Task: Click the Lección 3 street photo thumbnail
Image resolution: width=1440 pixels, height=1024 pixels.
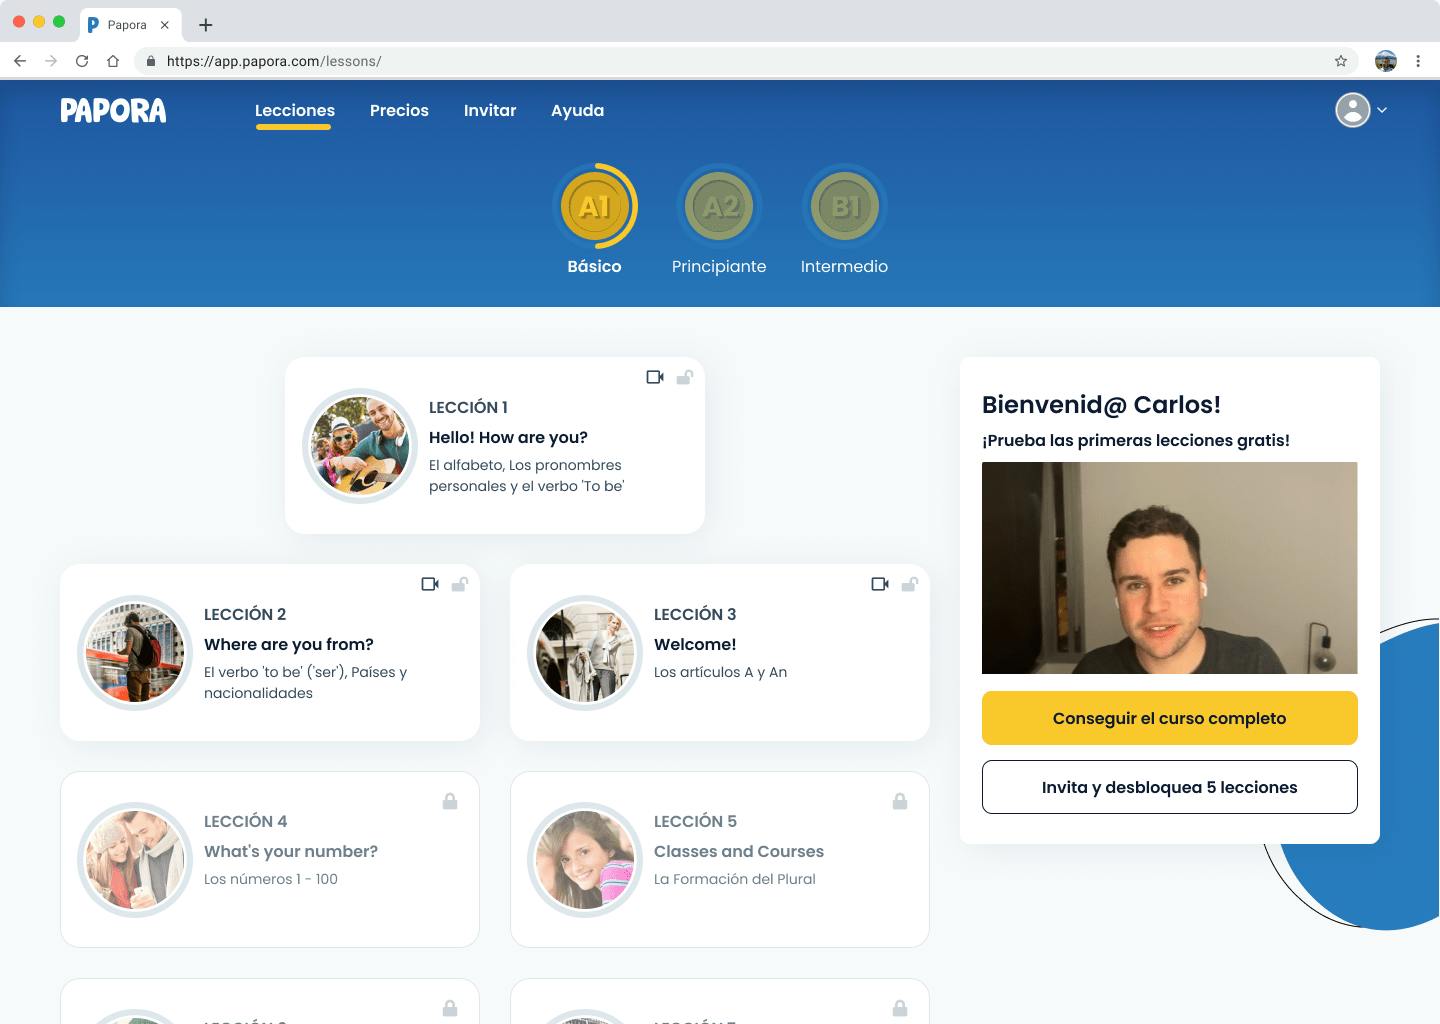Action: click(585, 653)
